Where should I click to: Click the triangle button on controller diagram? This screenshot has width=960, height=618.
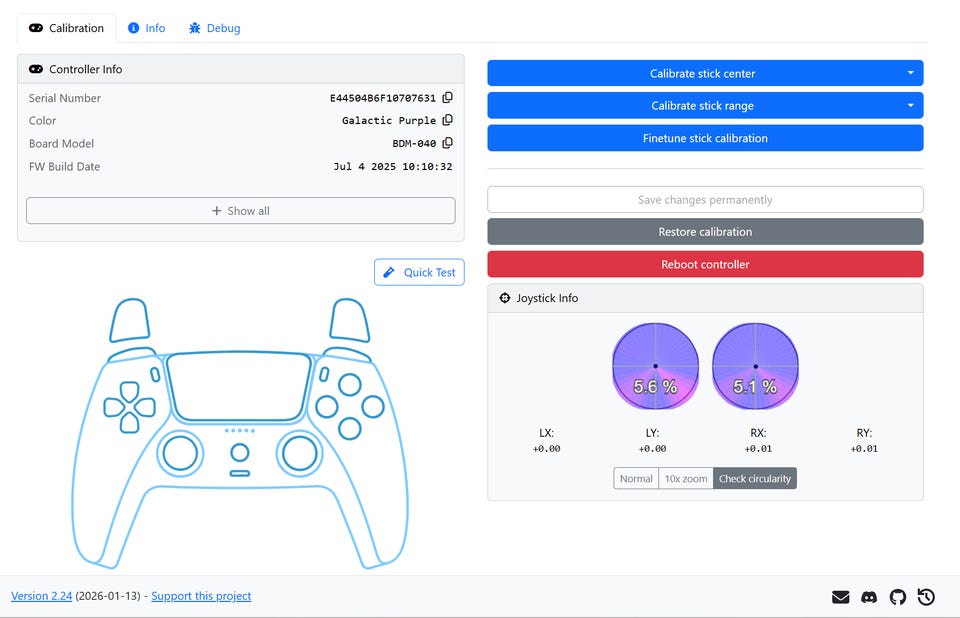click(350, 385)
